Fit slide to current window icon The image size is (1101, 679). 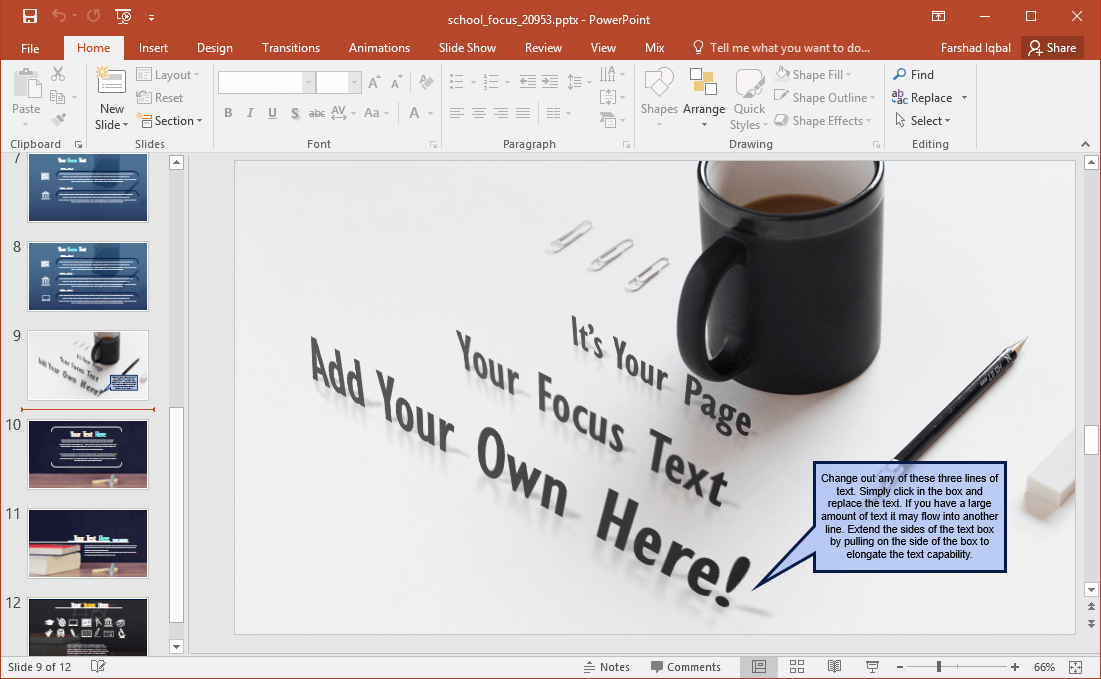[x=1076, y=667]
